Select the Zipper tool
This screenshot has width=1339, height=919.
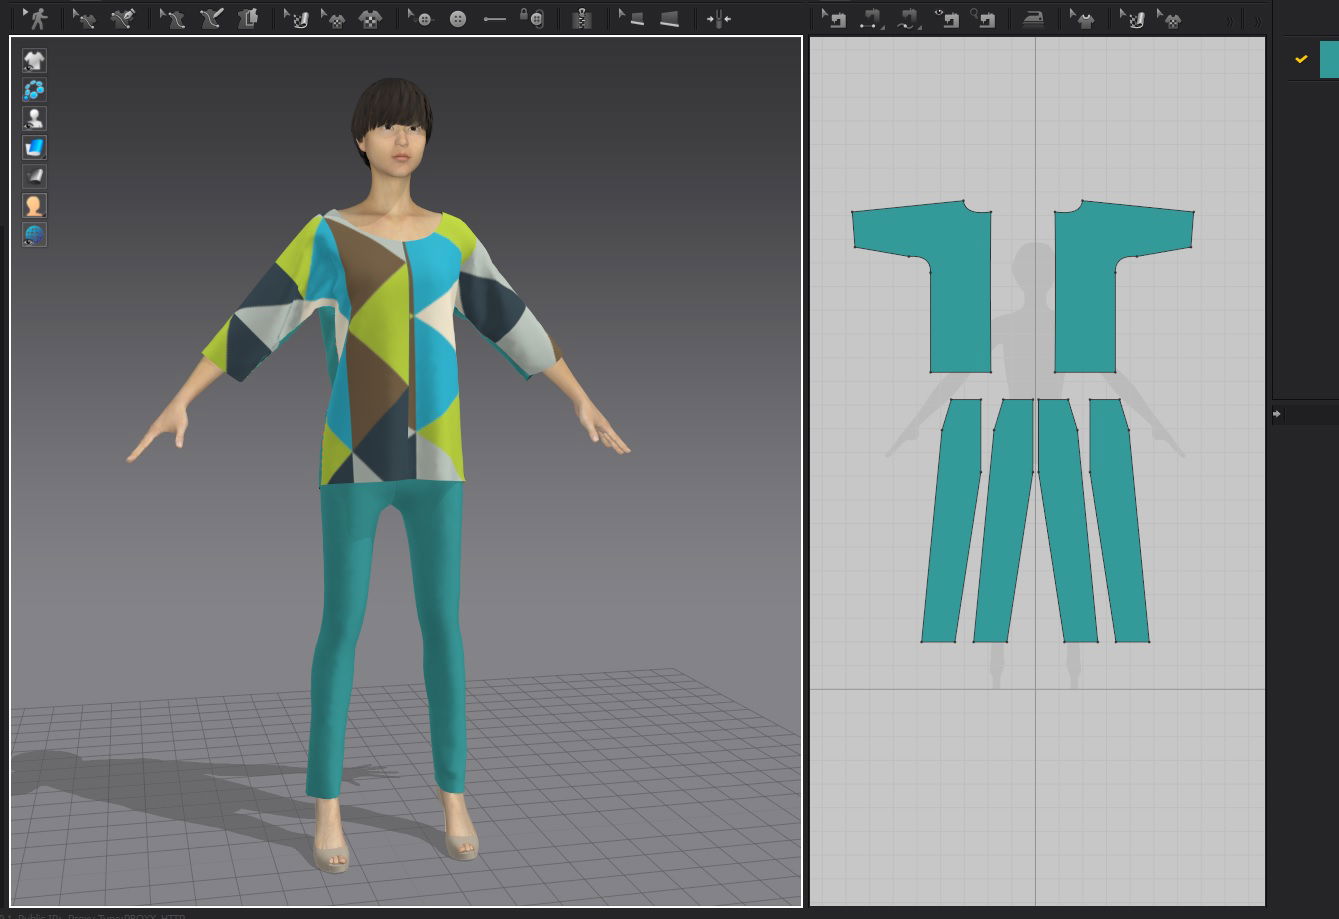tap(582, 18)
